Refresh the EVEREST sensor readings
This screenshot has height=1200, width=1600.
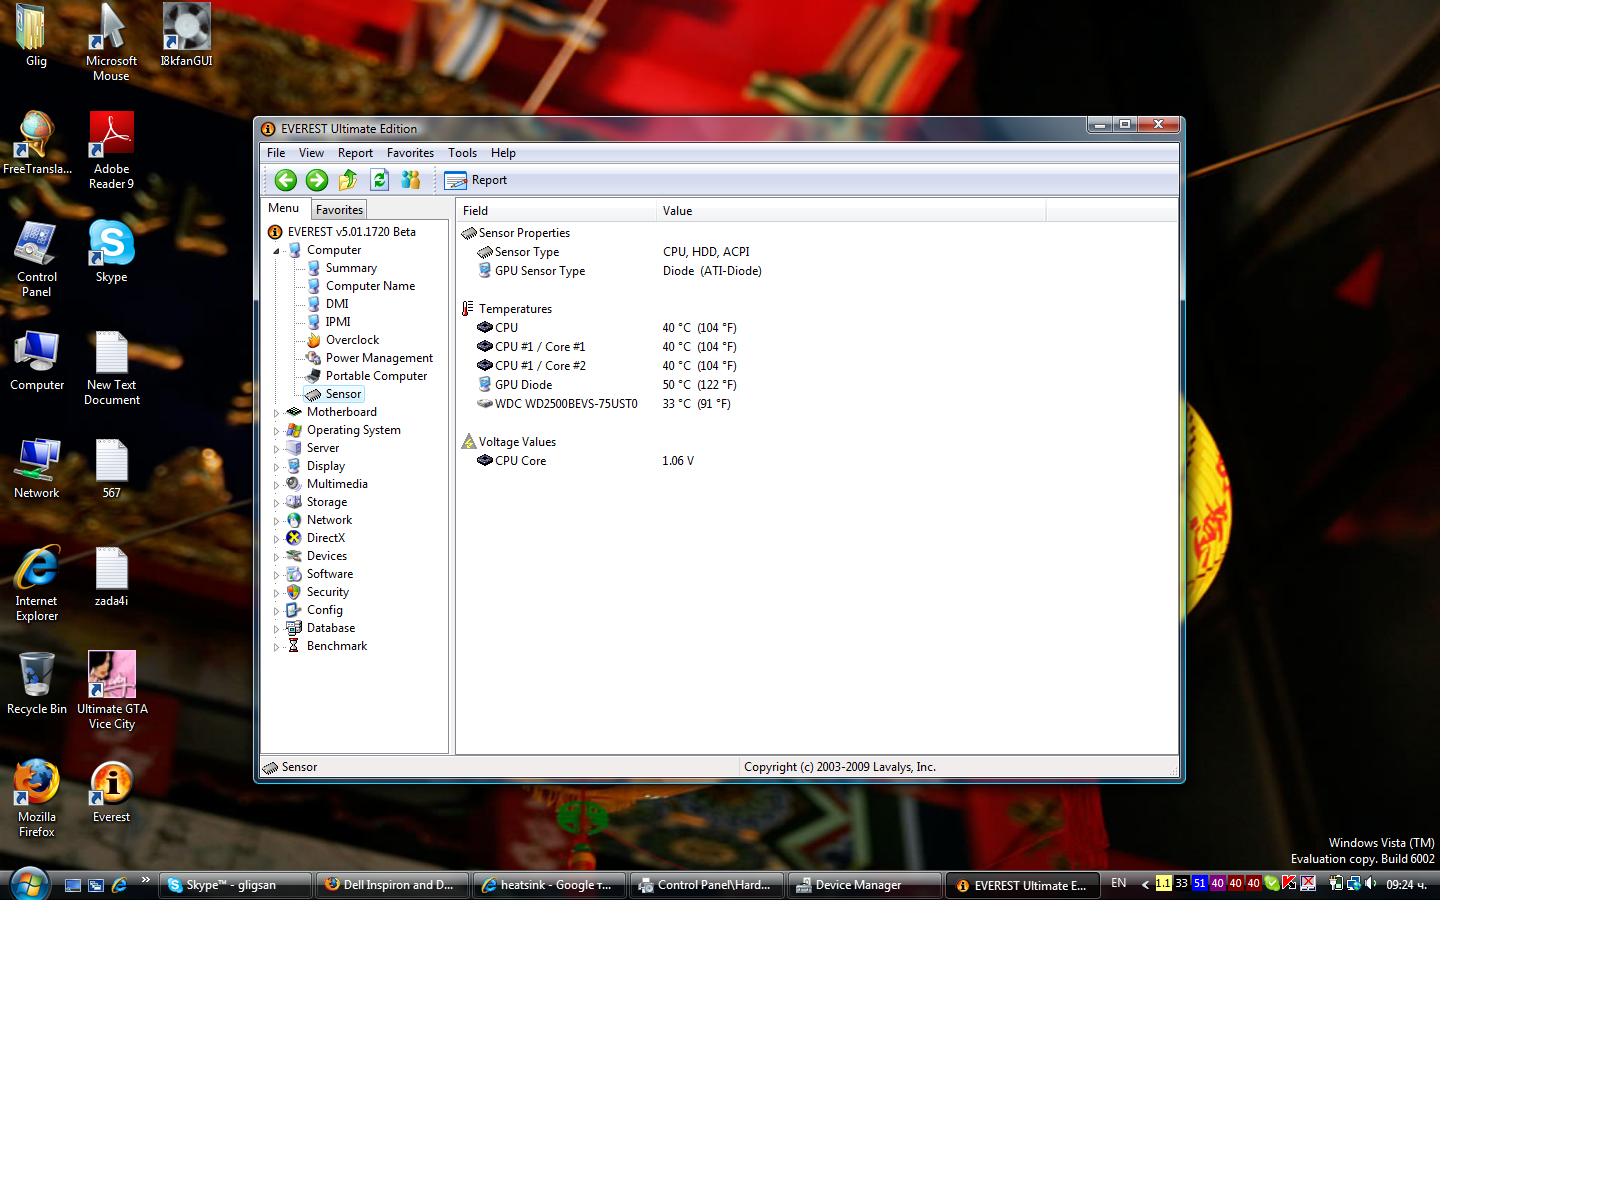(379, 180)
